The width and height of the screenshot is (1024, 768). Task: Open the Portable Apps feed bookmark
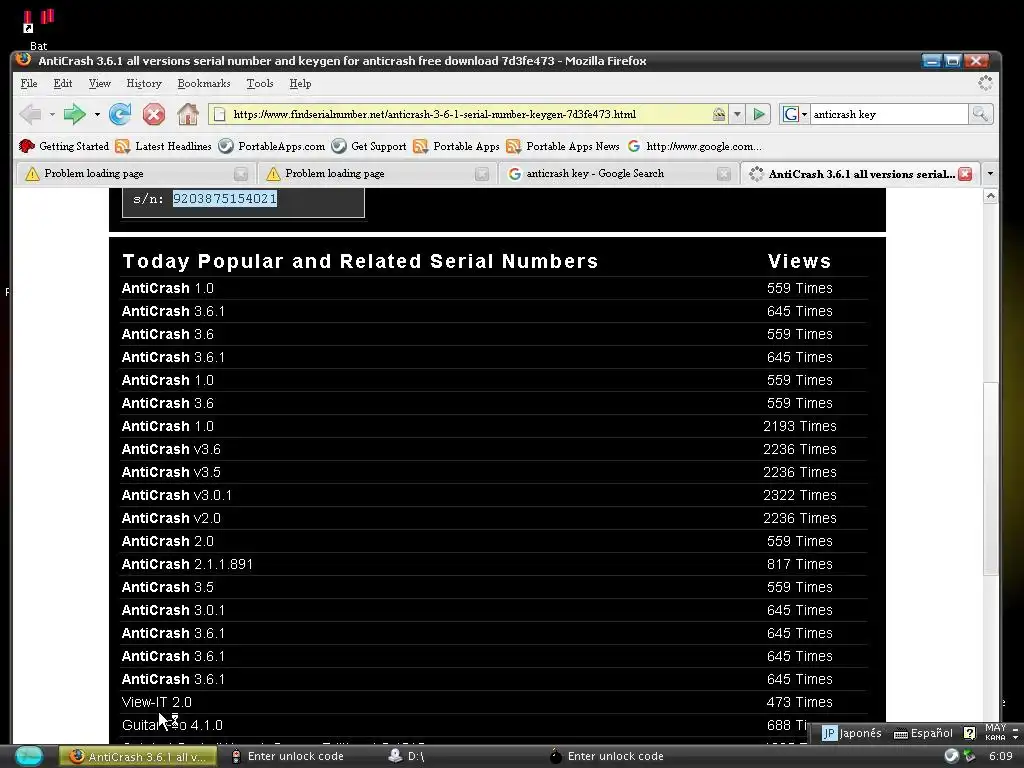(456, 146)
